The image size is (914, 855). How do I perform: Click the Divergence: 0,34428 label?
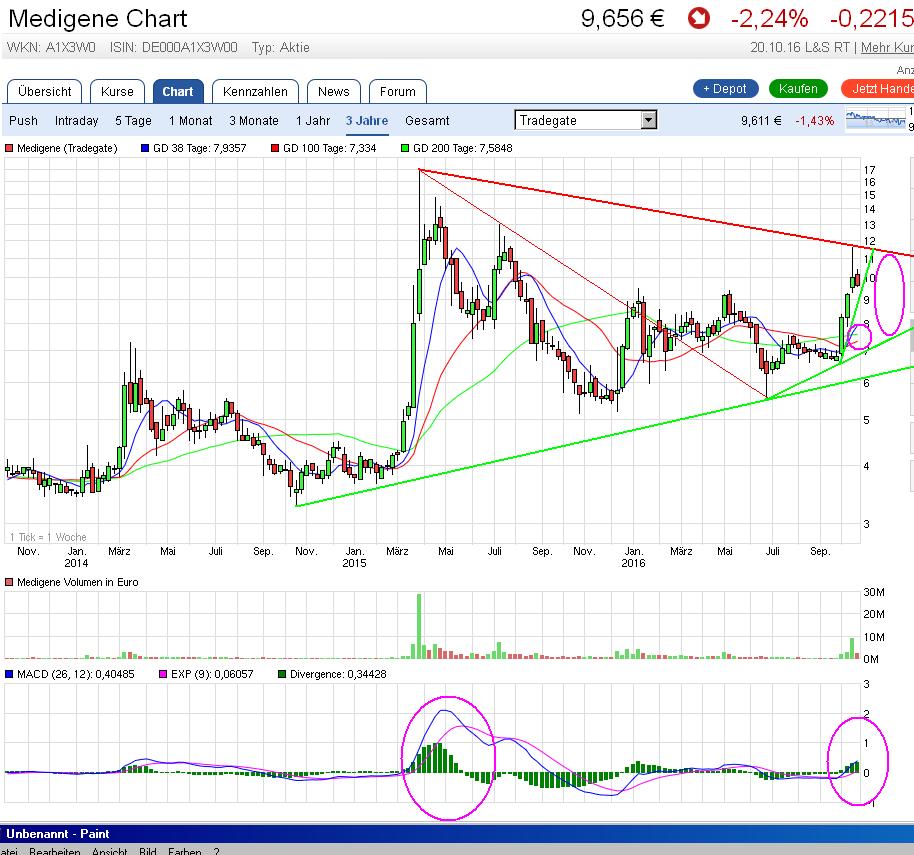pos(338,674)
